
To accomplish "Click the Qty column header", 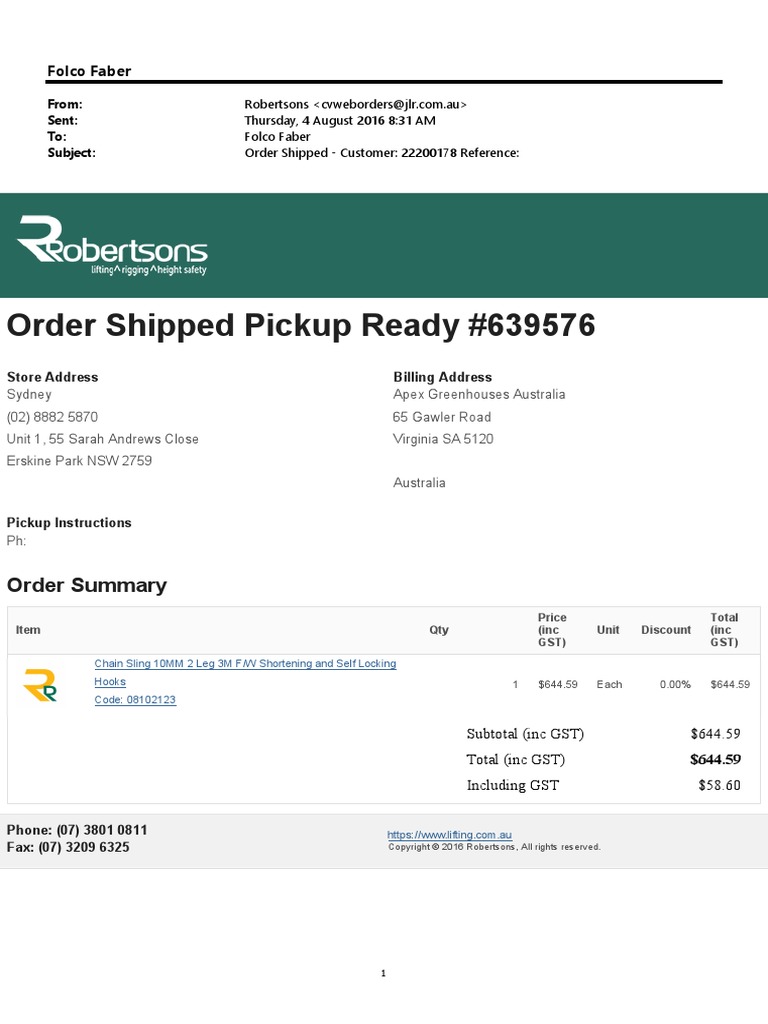I will point(439,630).
